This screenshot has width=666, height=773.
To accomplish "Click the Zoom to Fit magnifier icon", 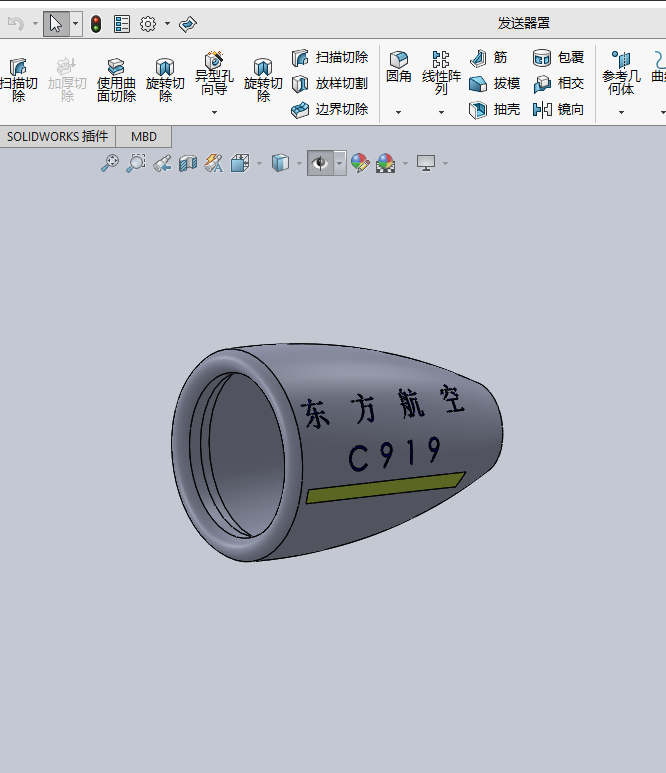I will click(110, 163).
